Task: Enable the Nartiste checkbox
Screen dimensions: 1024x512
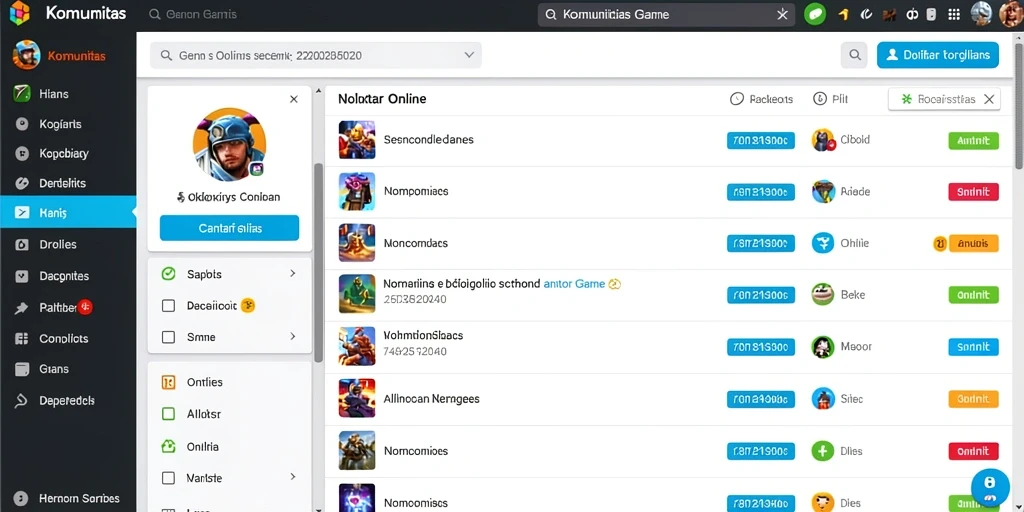Action: click(x=168, y=478)
